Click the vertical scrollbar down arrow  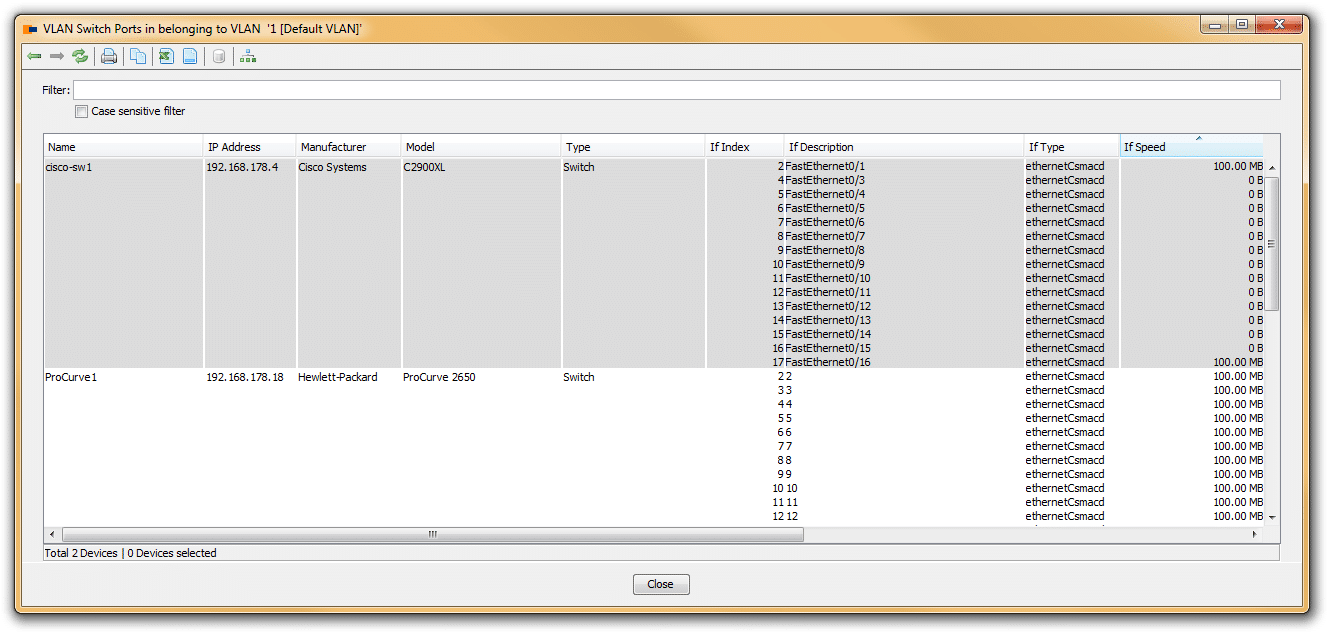point(1272,517)
